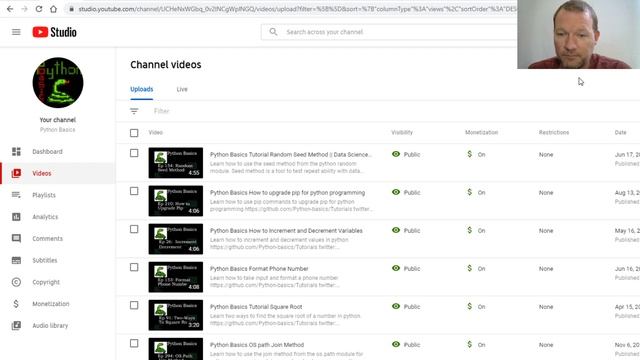Click the Filter input field
This screenshot has height=360, width=640.
tap(161, 111)
